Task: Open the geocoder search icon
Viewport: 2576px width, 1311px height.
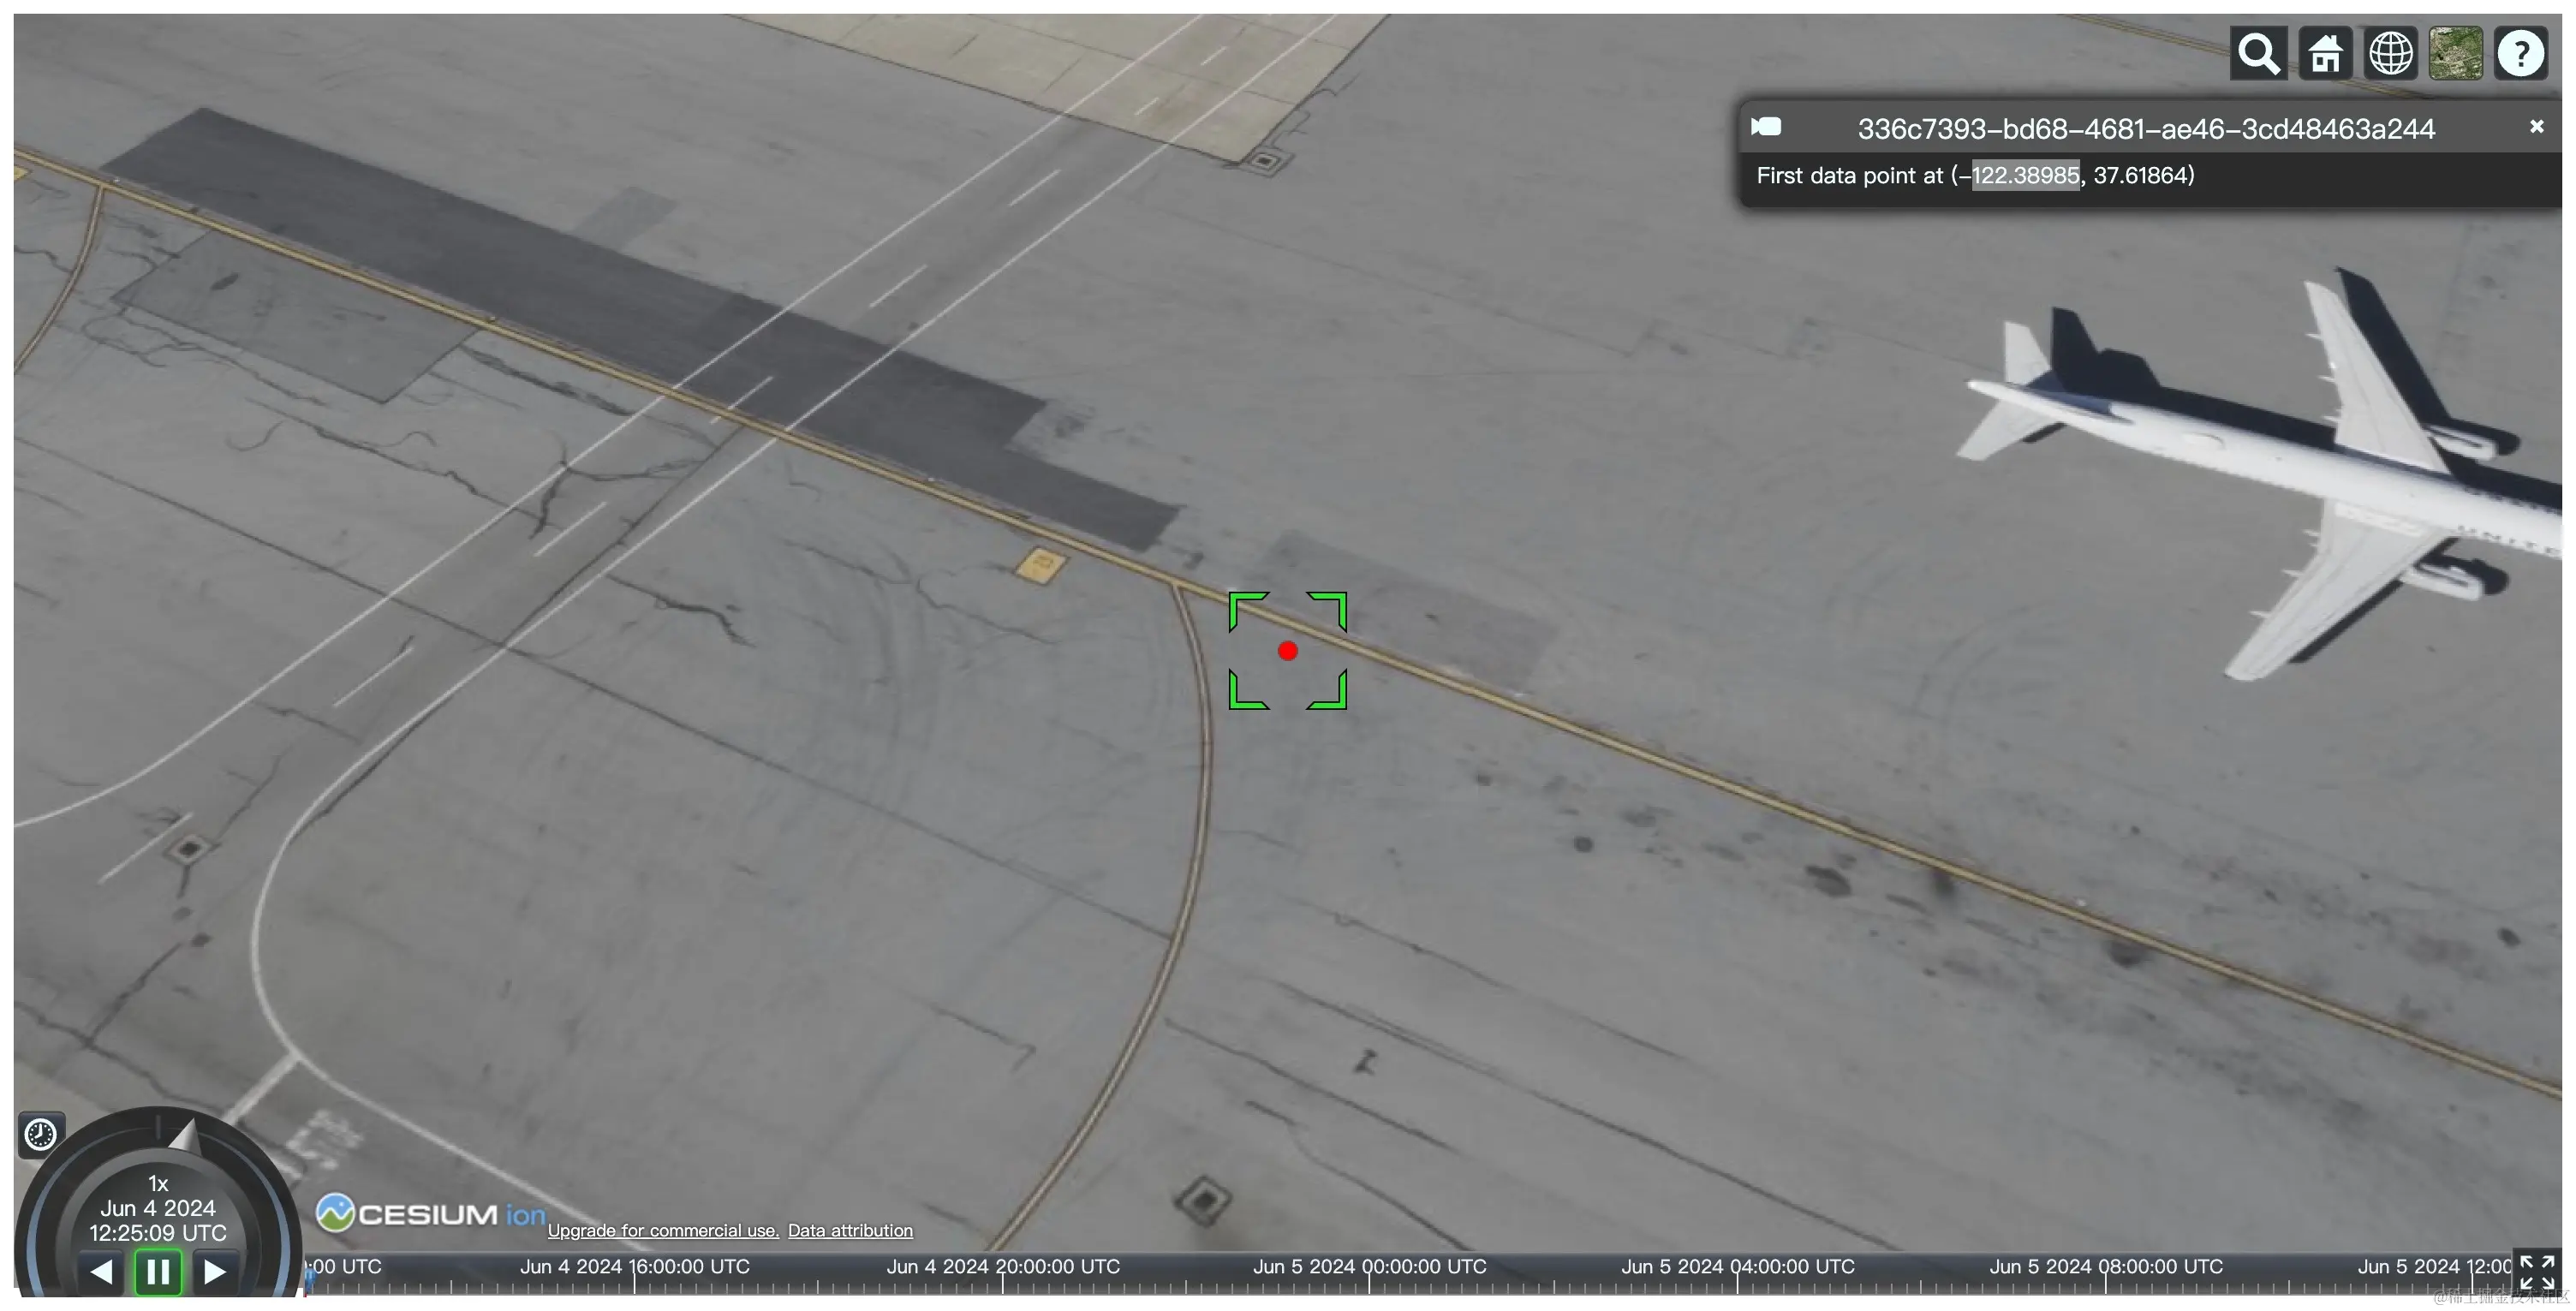Action: click(2258, 53)
